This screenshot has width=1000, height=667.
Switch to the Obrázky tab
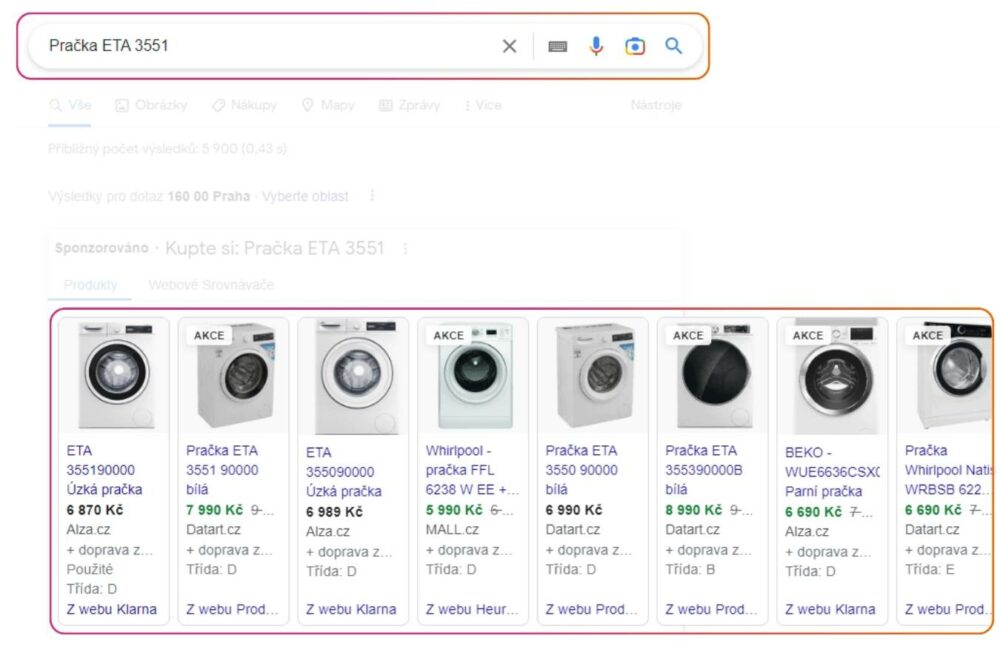pos(151,105)
